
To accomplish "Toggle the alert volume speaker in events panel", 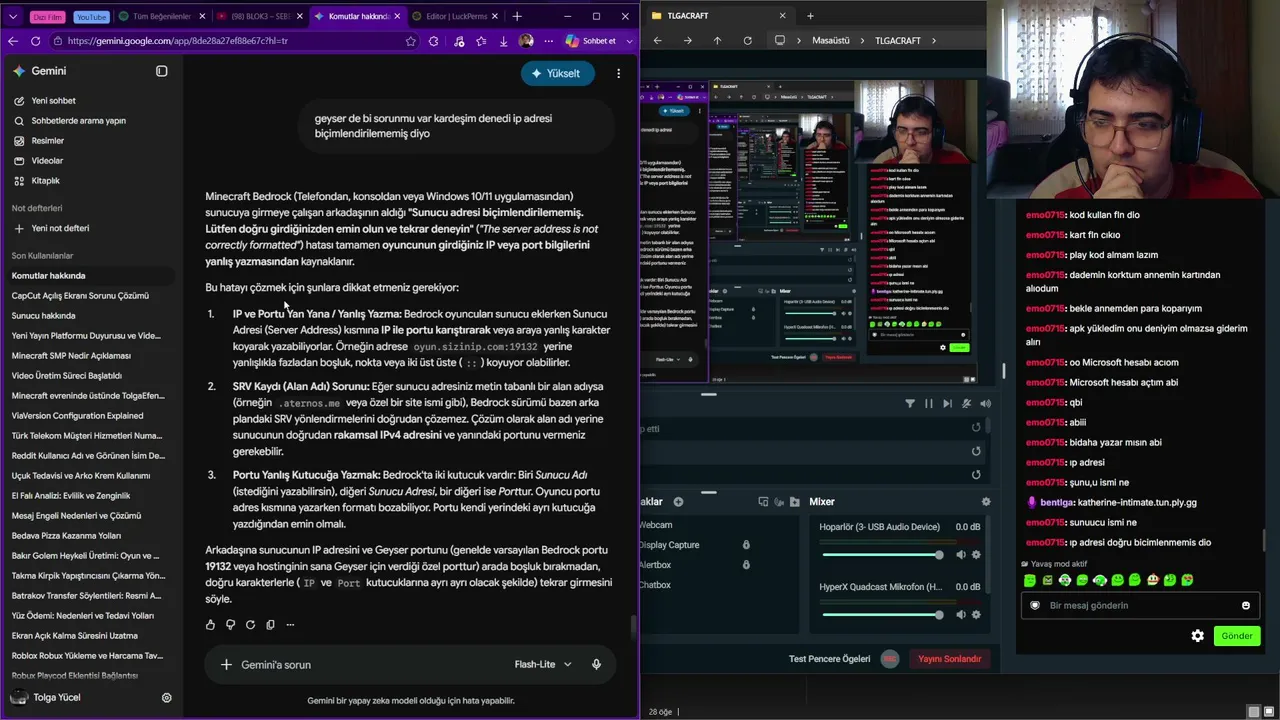I will pyautogui.click(x=986, y=404).
